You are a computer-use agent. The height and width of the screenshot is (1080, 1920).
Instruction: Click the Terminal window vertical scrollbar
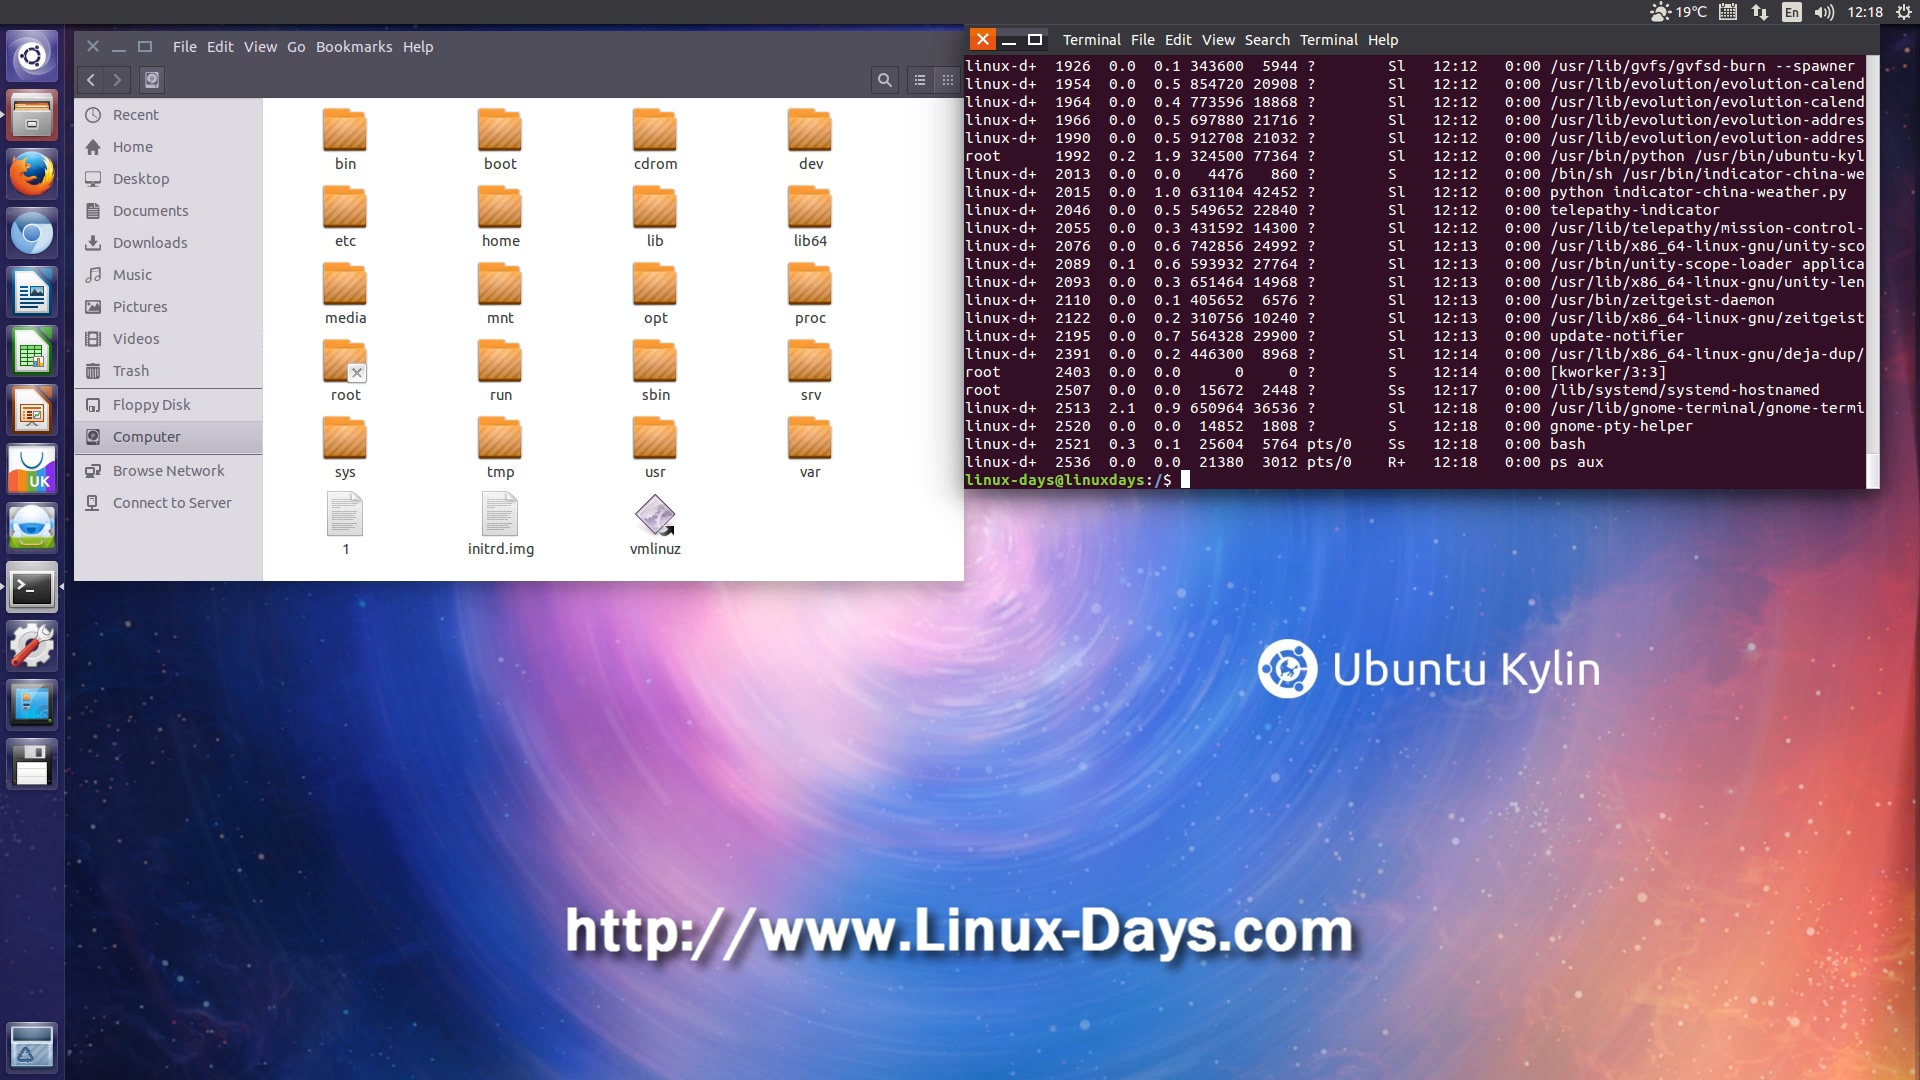coord(1872,272)
